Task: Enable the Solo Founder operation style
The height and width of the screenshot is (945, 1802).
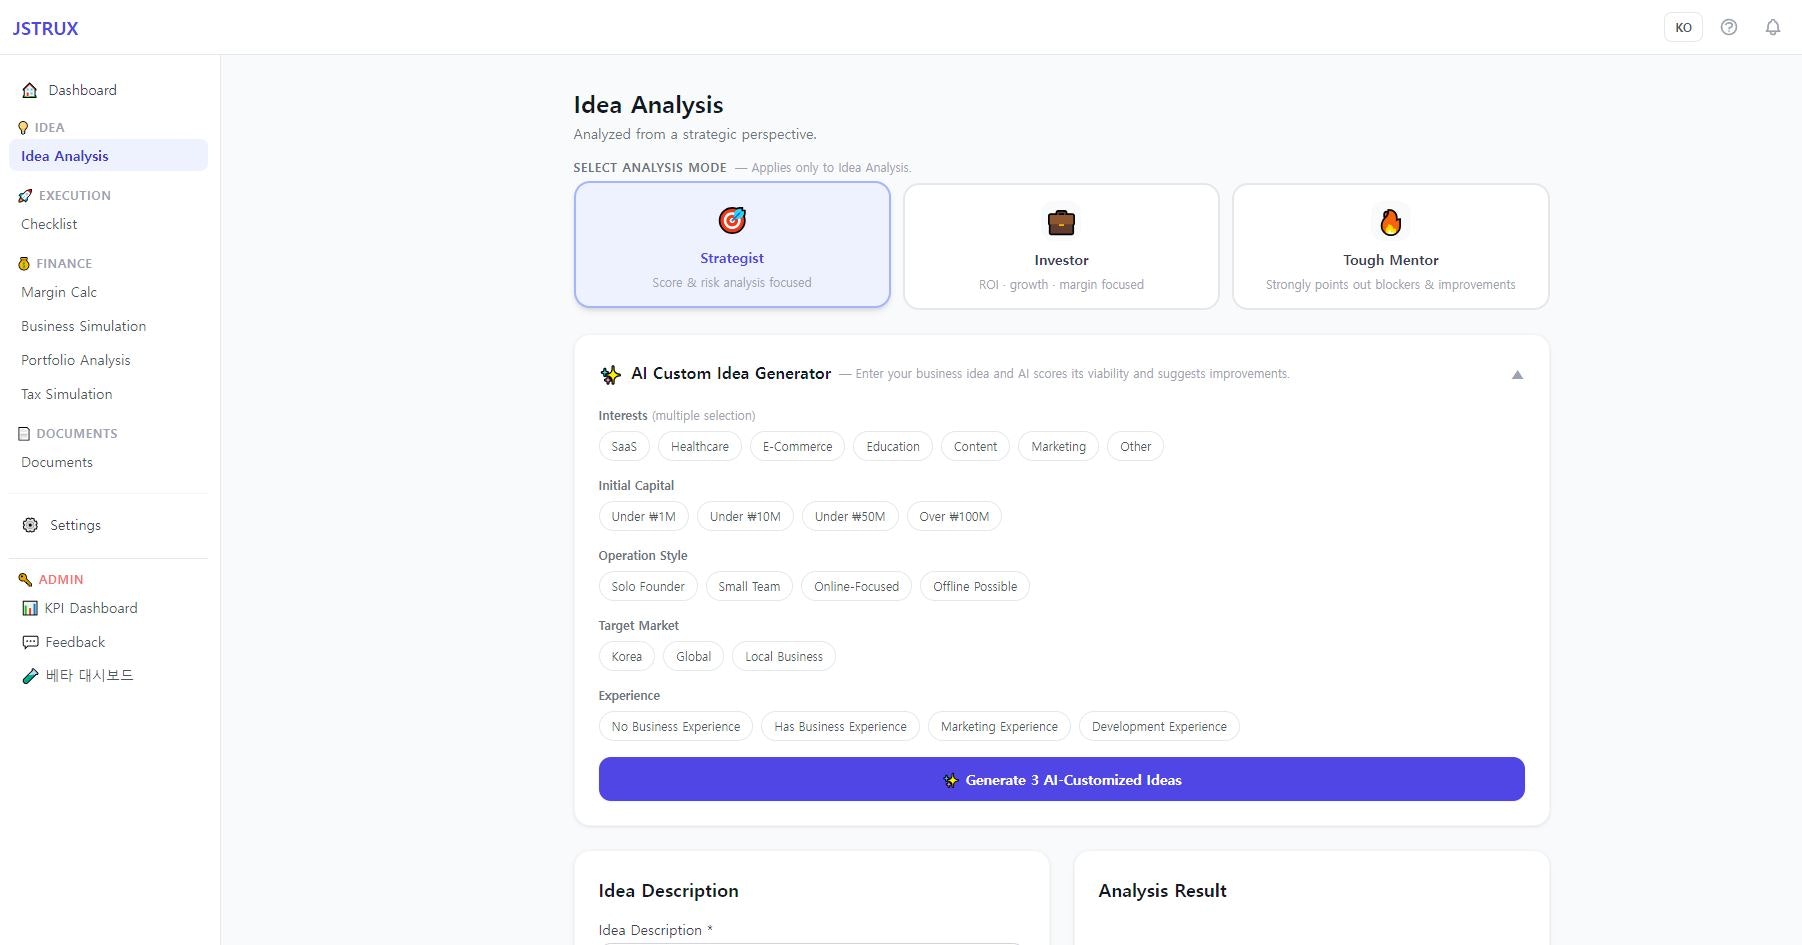Action: click(647, 586)
